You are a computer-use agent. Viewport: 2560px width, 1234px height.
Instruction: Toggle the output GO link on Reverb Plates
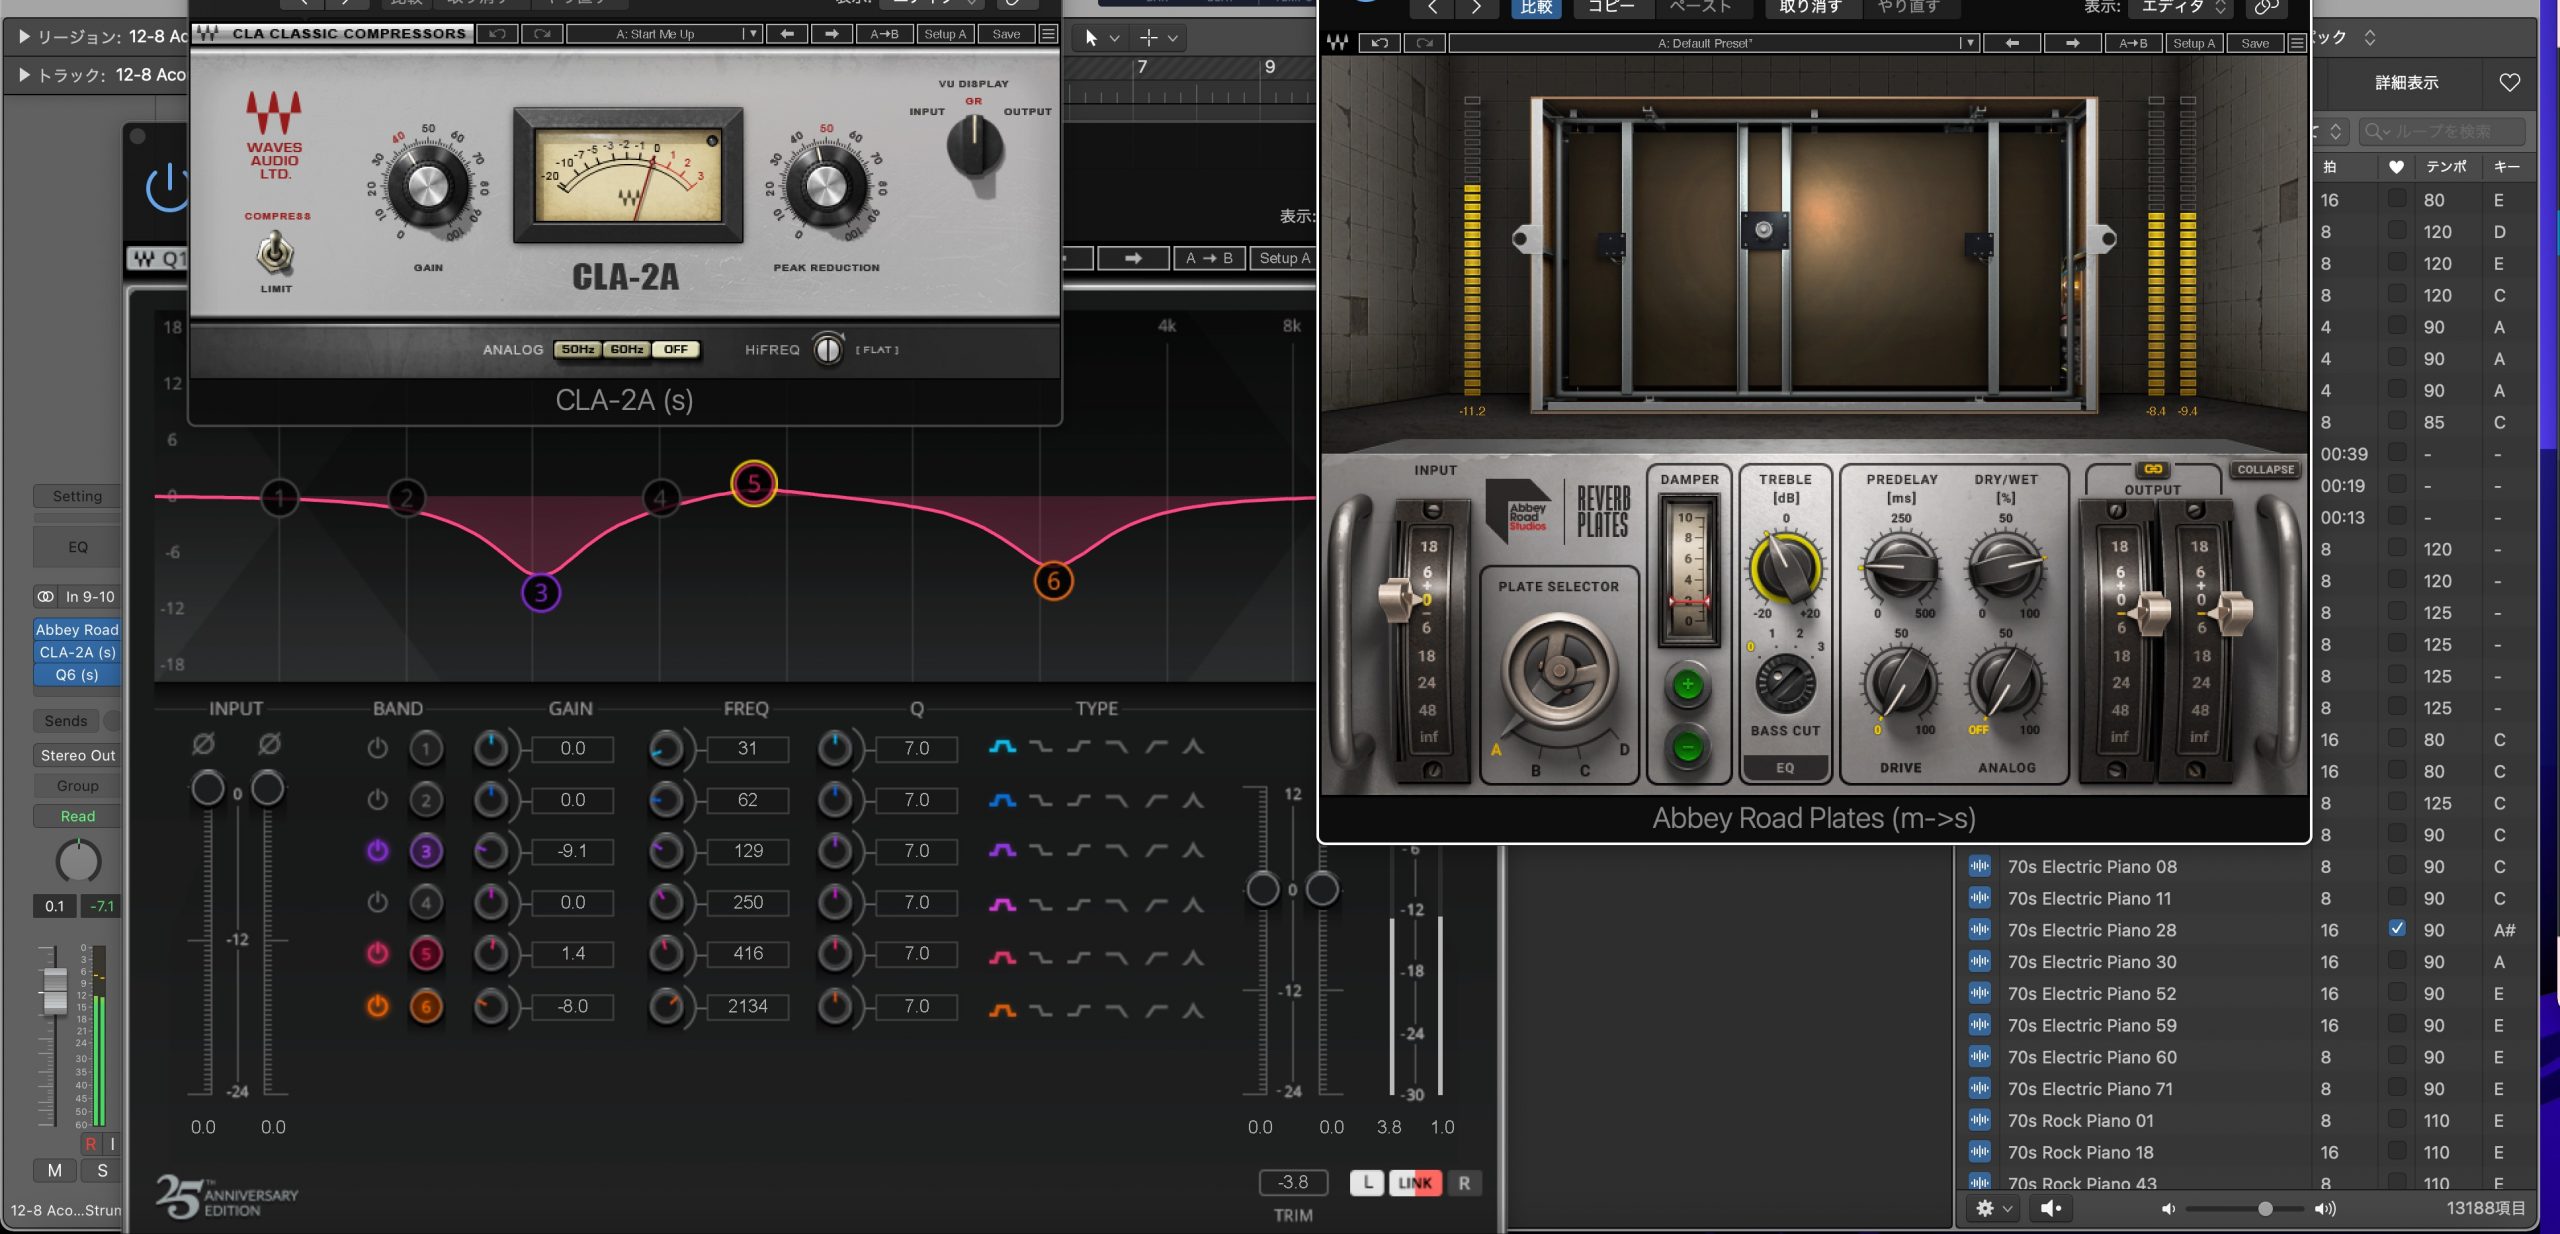[x=2152, y=469]
